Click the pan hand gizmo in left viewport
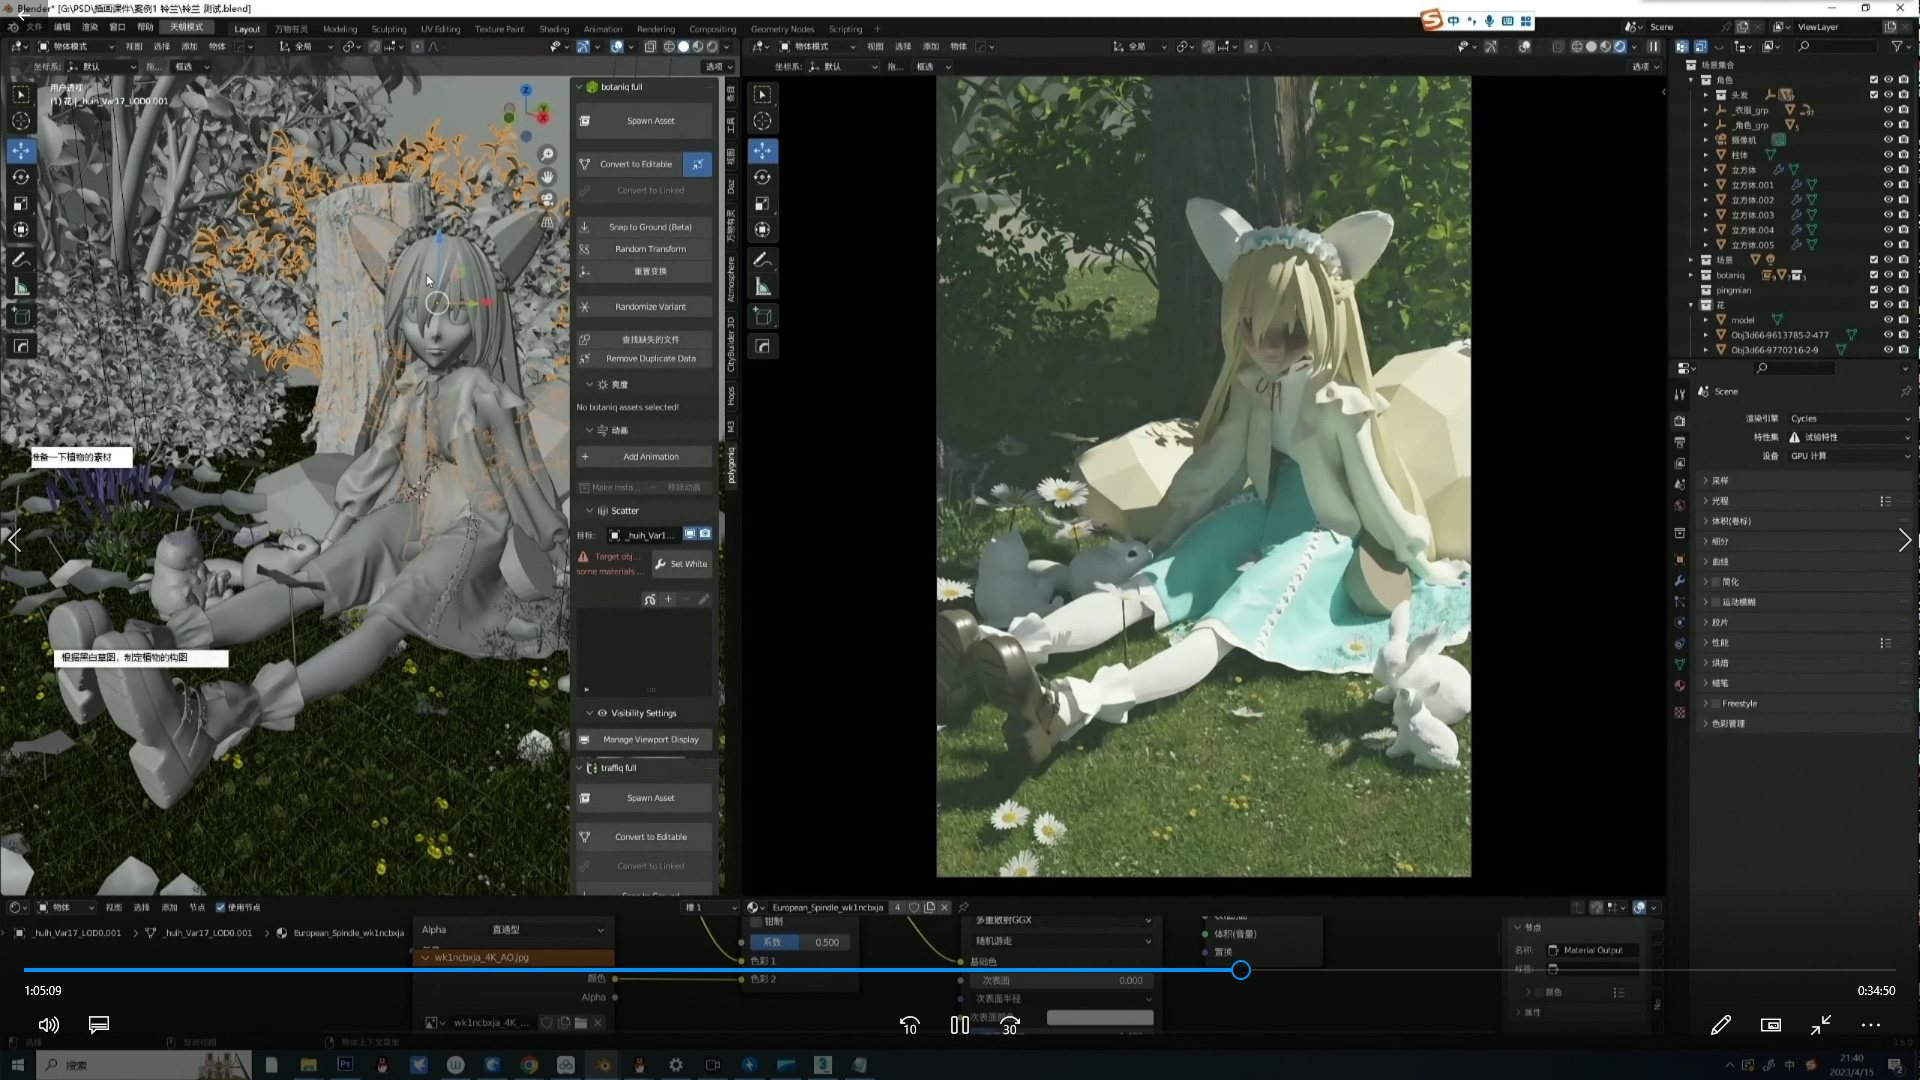The height and width of the screenshot is (1080, 1920). pyautogui.click(x=547, y=176)
